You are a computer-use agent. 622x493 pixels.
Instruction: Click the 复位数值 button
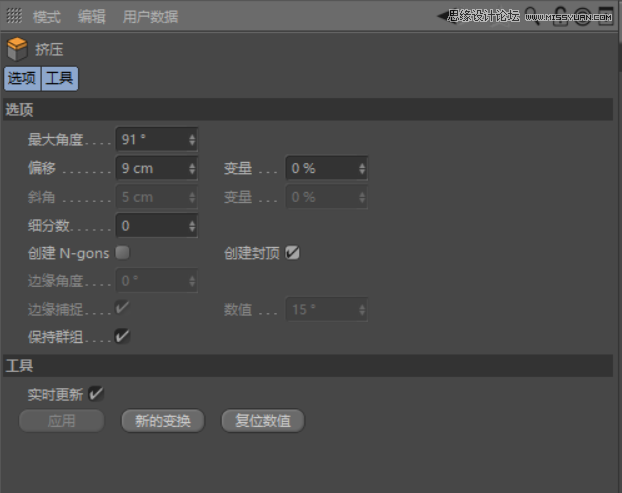(263, 421)
